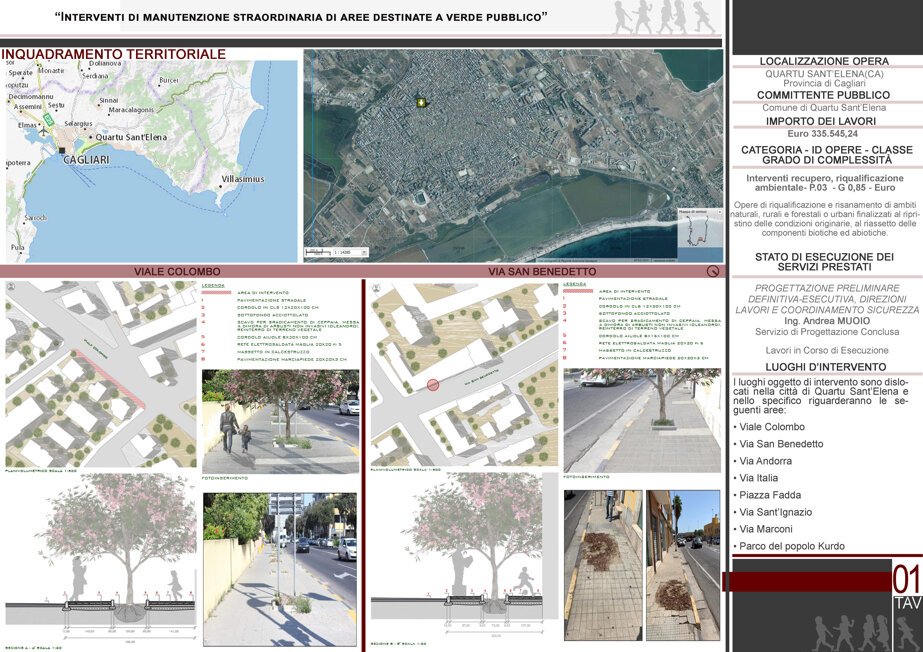Image resolution: width=923 pixels, height=652 pixels.
Task: Click Viale Colombo in the locations list
Action: [x=772, y=427]
